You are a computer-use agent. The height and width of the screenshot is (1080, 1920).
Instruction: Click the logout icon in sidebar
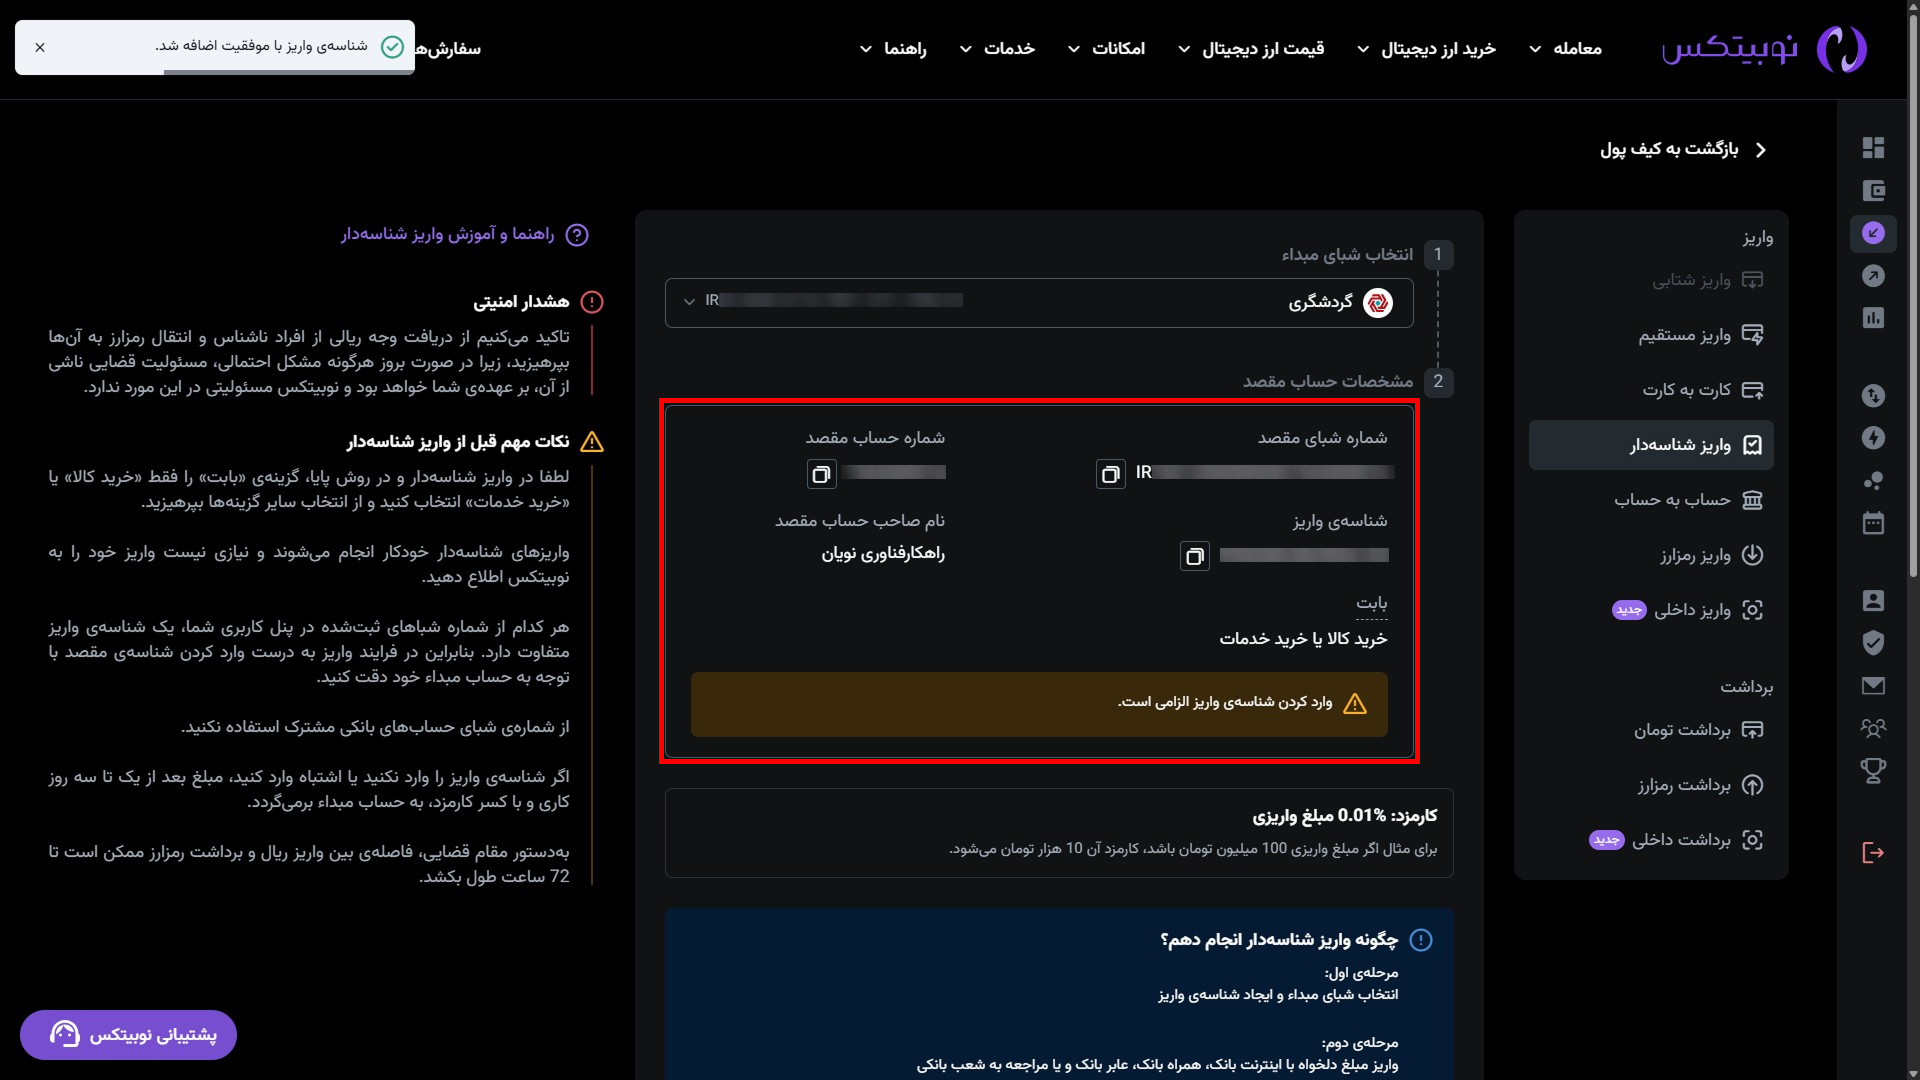1873,853
